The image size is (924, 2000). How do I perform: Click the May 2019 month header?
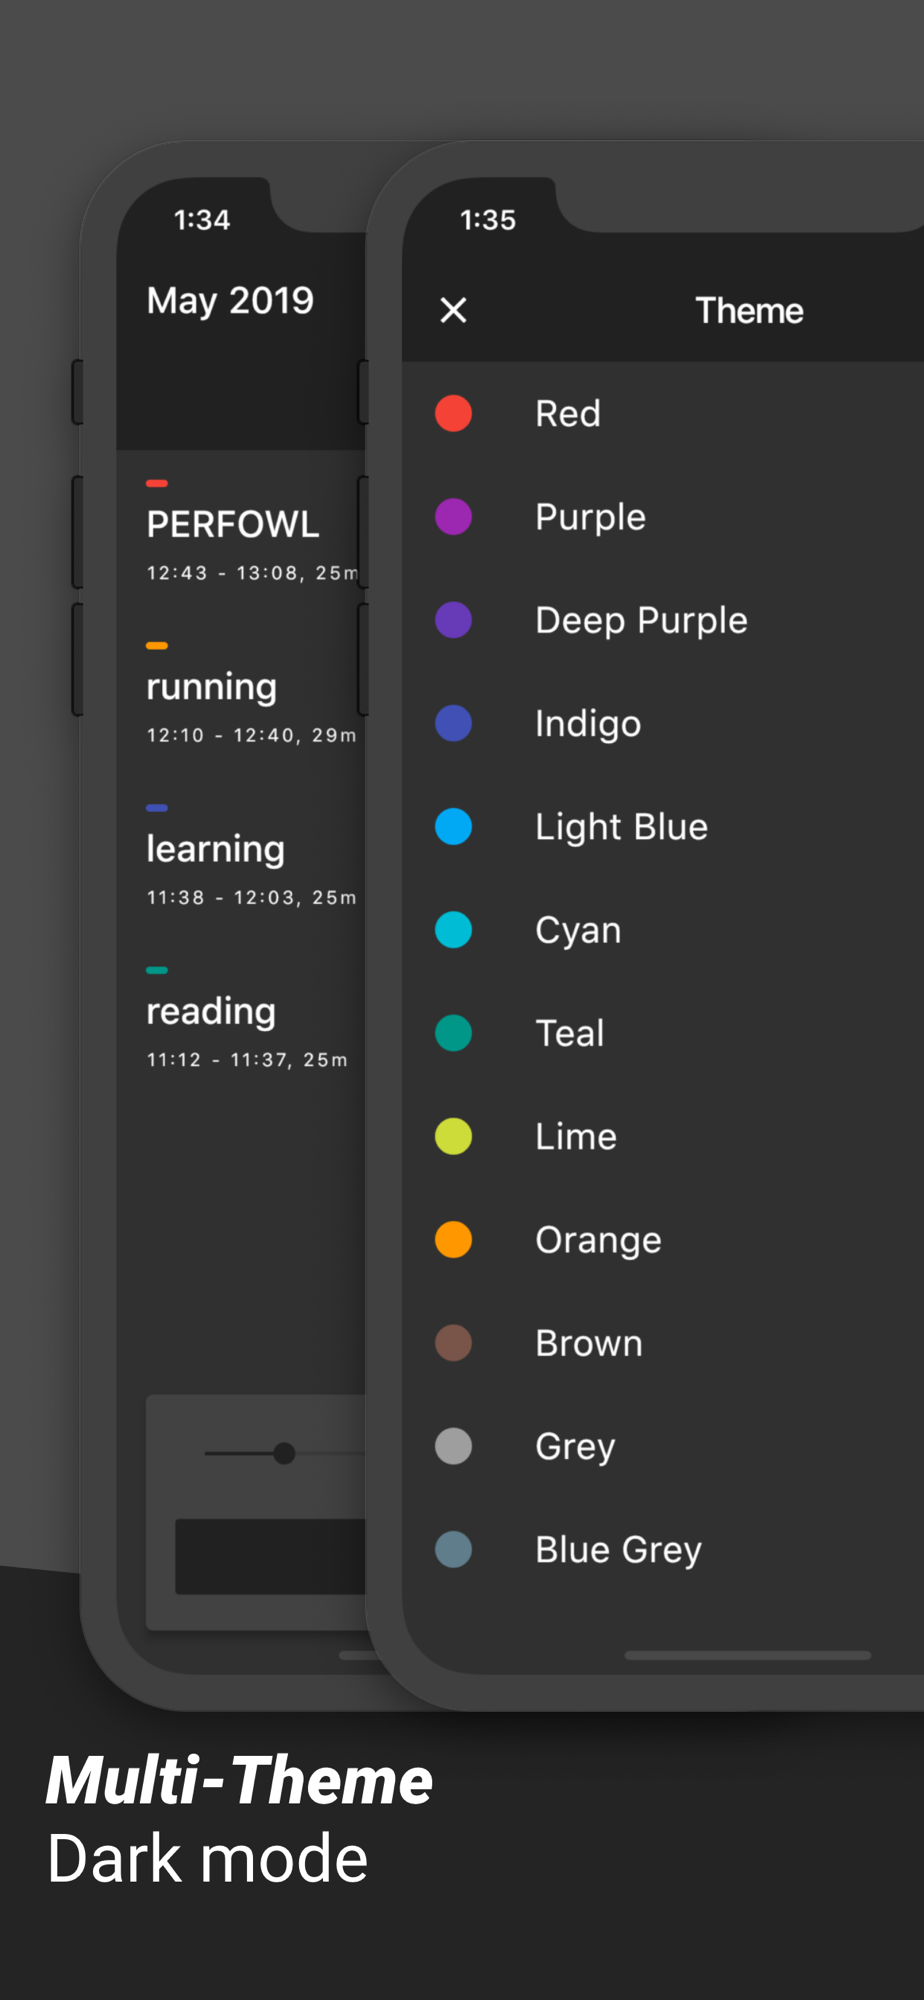pyautogui.click(x=230, y=301)
